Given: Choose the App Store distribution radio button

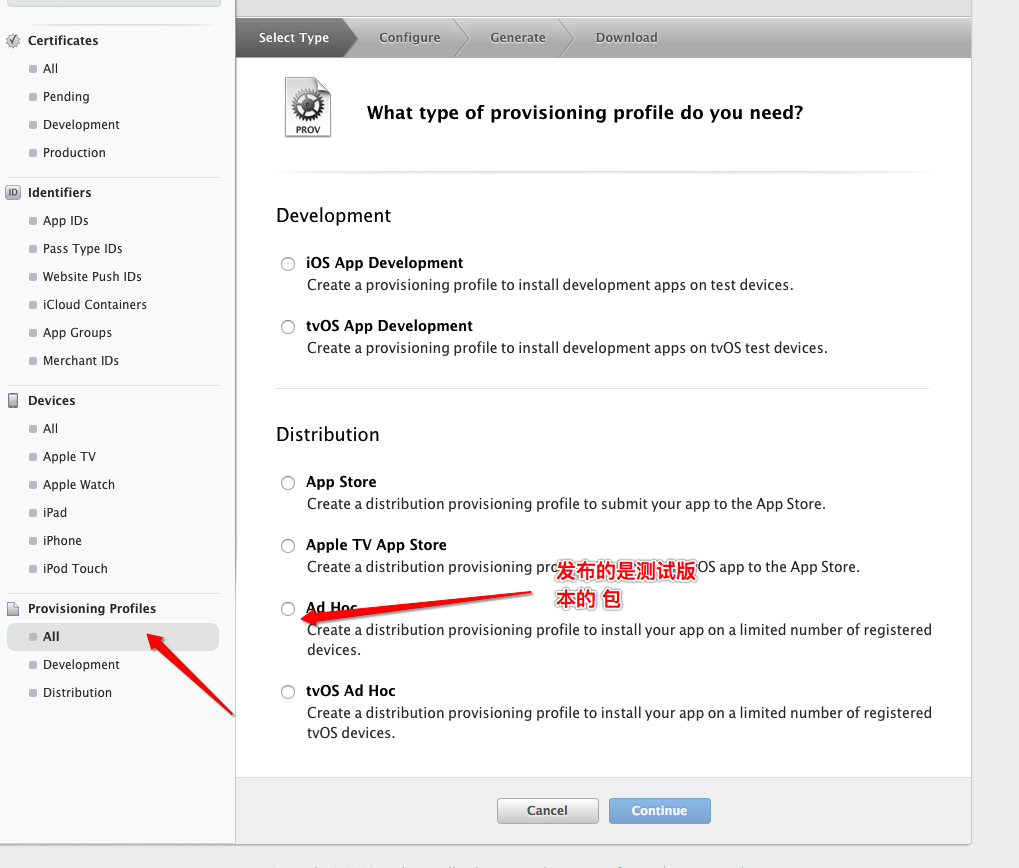Looking at the screenshot, I should coord(288,483).
